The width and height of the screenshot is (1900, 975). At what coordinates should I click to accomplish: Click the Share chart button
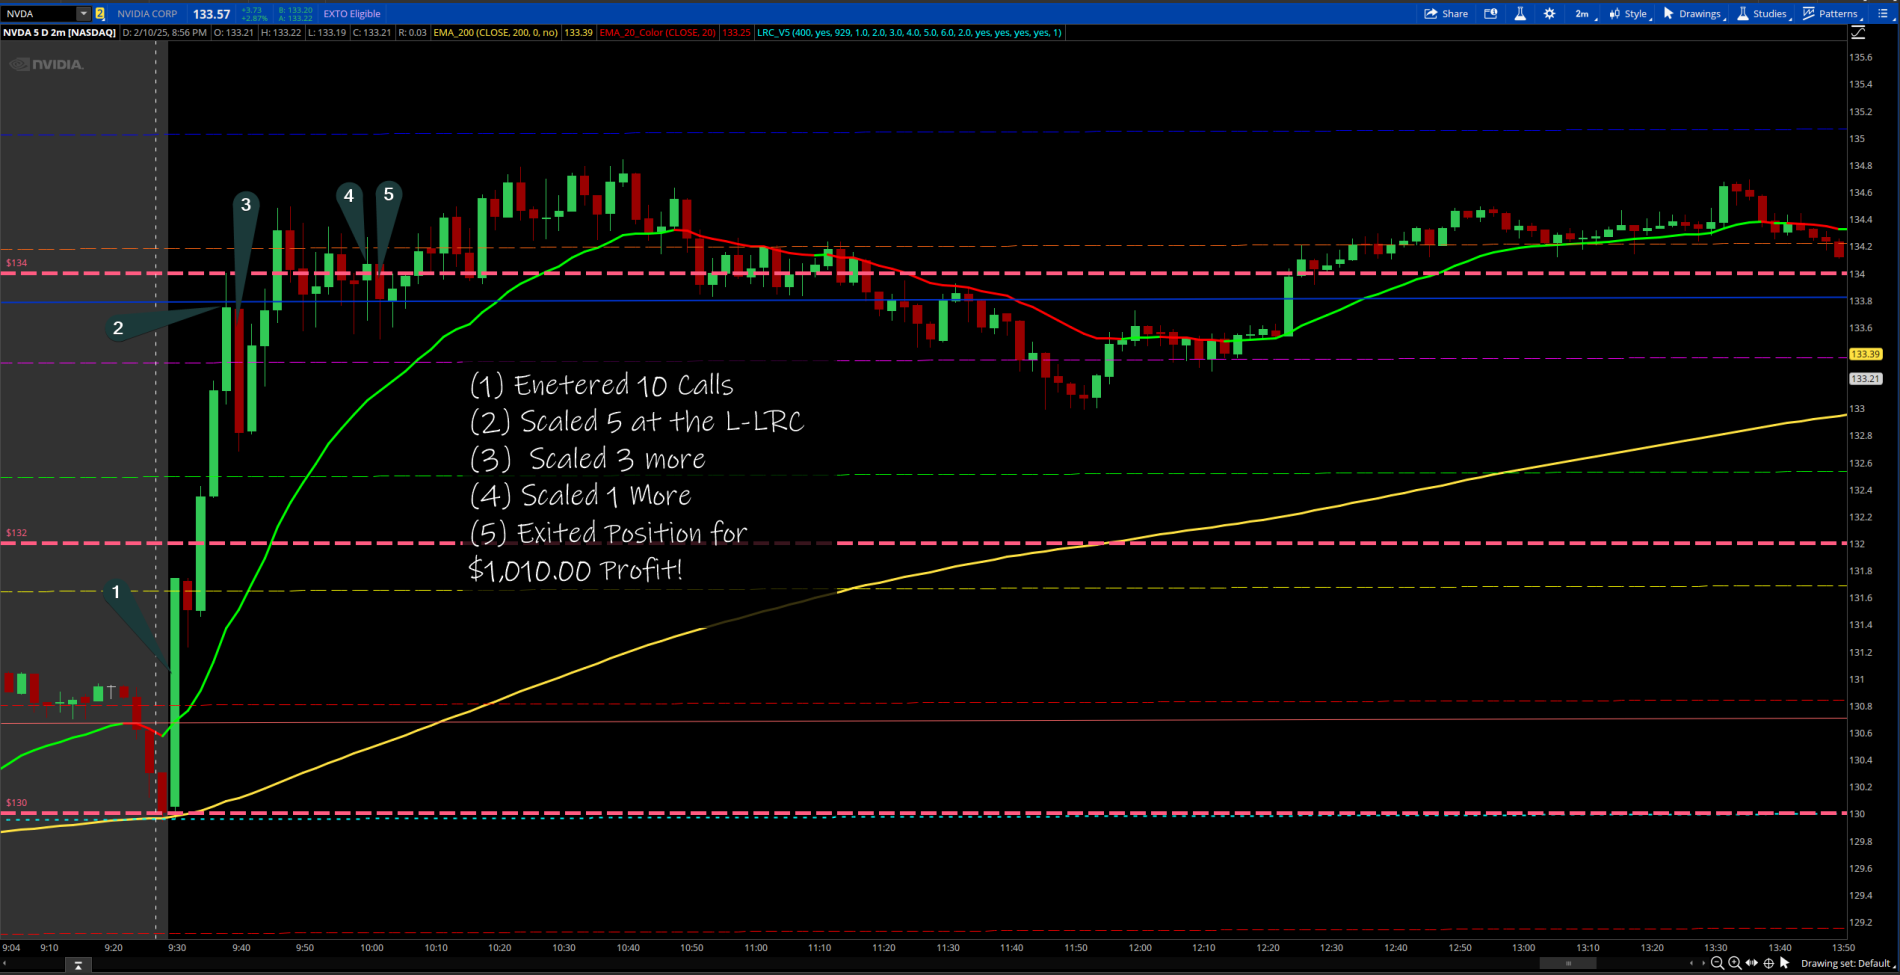click(x=1446, y=14)
